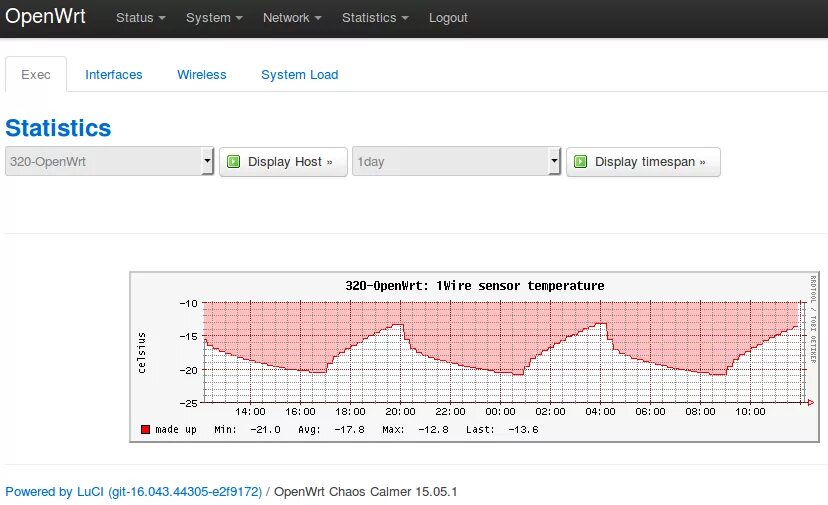Click the Display Host button
The width and height of the screenshot is (828, 505).
pos(283,162)
